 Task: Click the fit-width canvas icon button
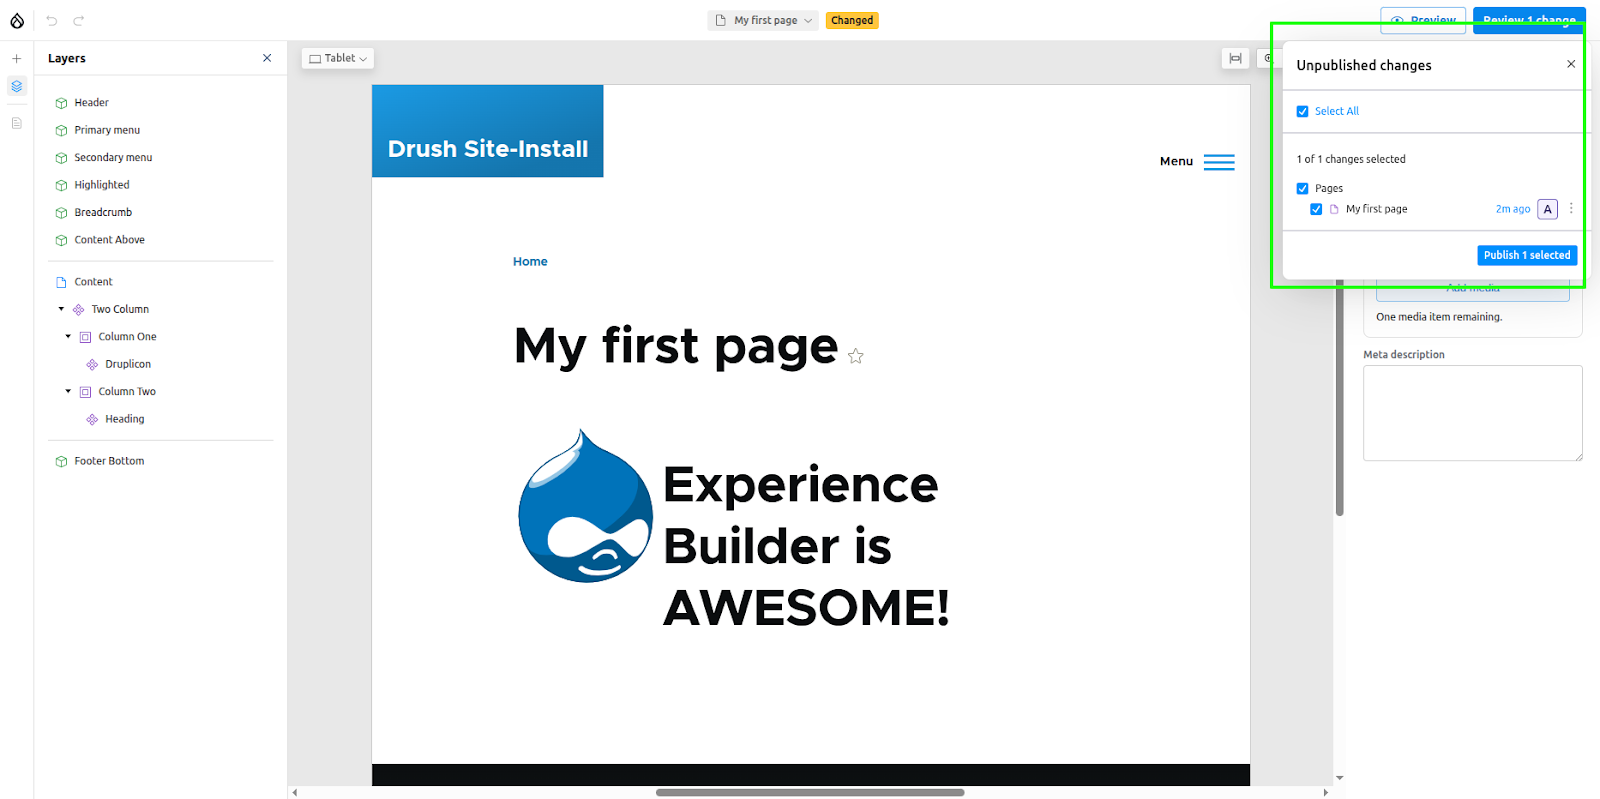point(1235,58)
